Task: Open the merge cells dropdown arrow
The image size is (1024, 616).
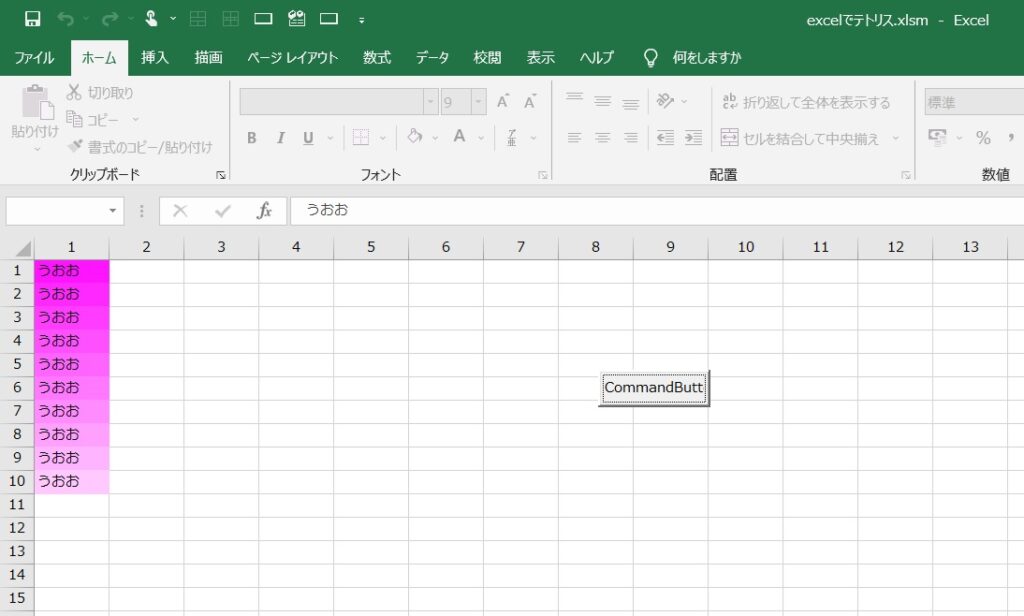Action: [x=895, y=138]
